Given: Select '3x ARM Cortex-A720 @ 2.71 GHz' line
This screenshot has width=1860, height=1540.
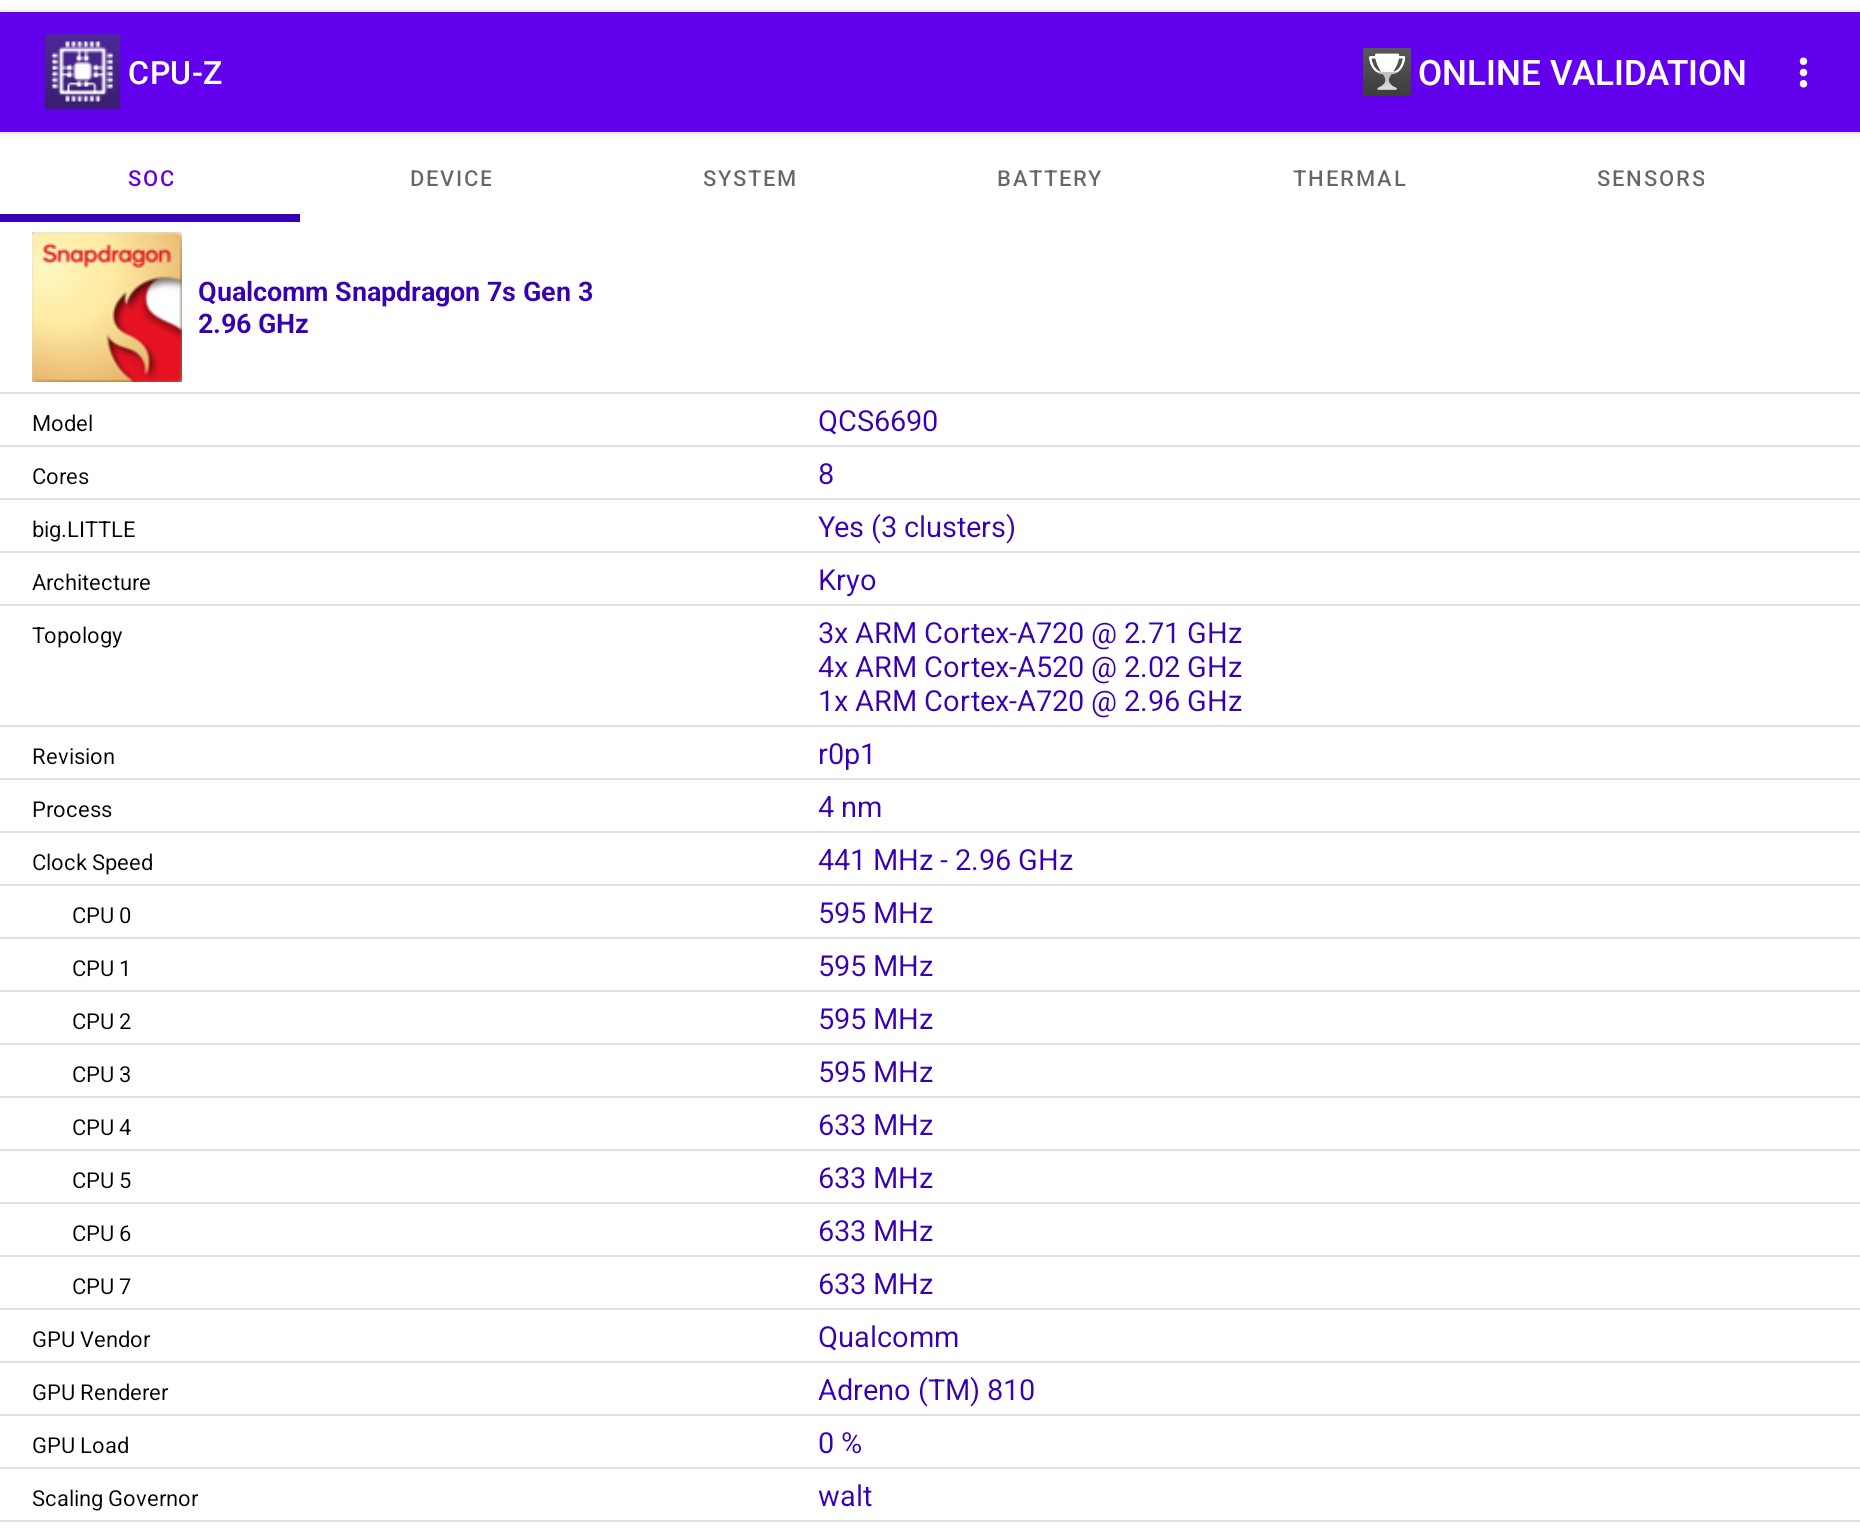Looking at the screenshot, I should point(1030,633).
